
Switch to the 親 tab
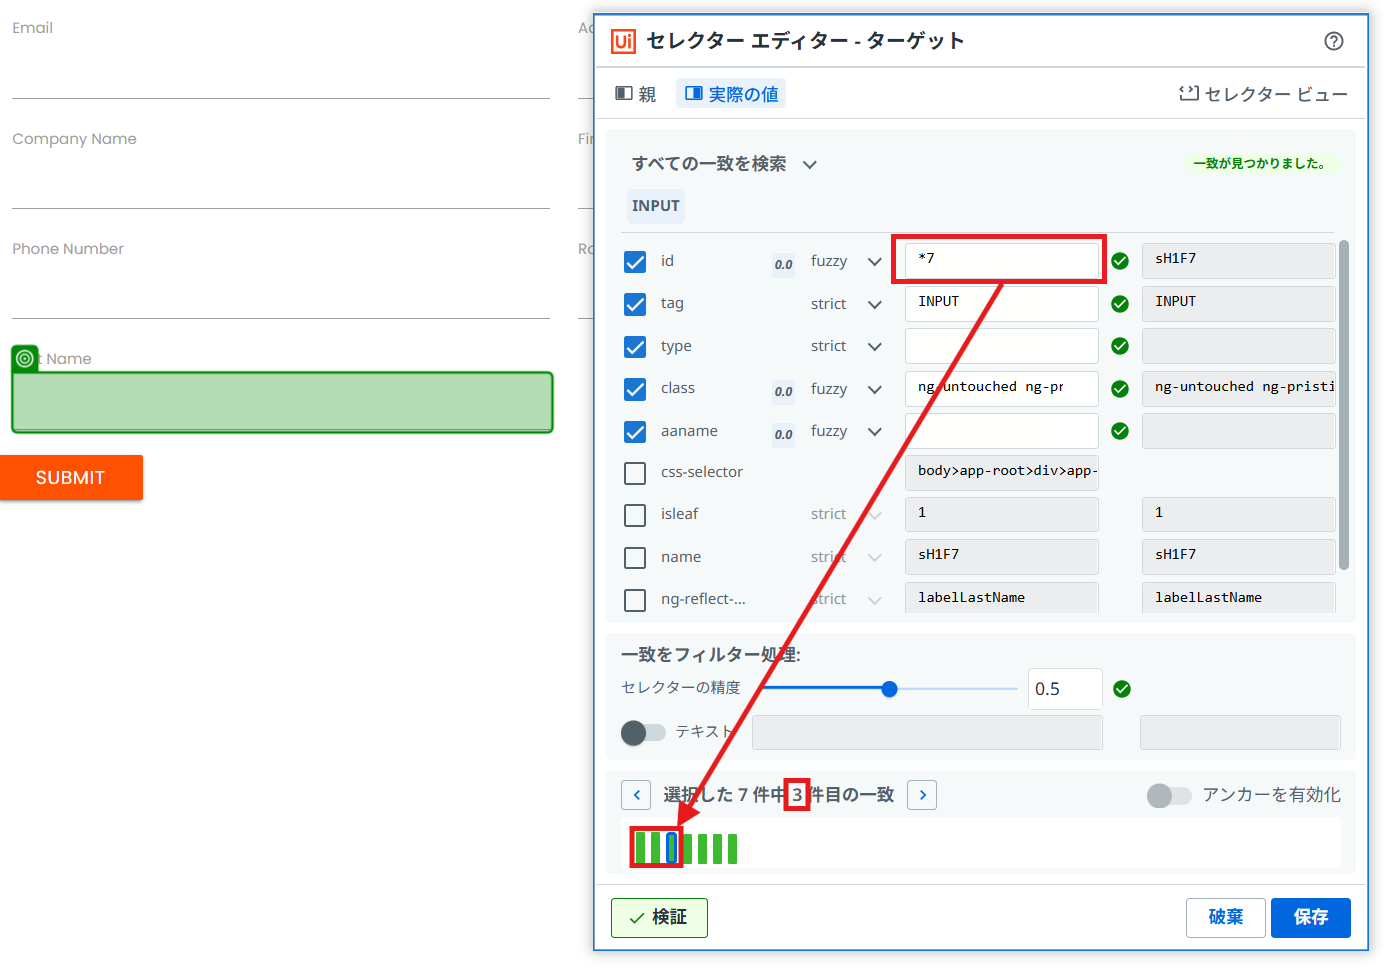636,94
